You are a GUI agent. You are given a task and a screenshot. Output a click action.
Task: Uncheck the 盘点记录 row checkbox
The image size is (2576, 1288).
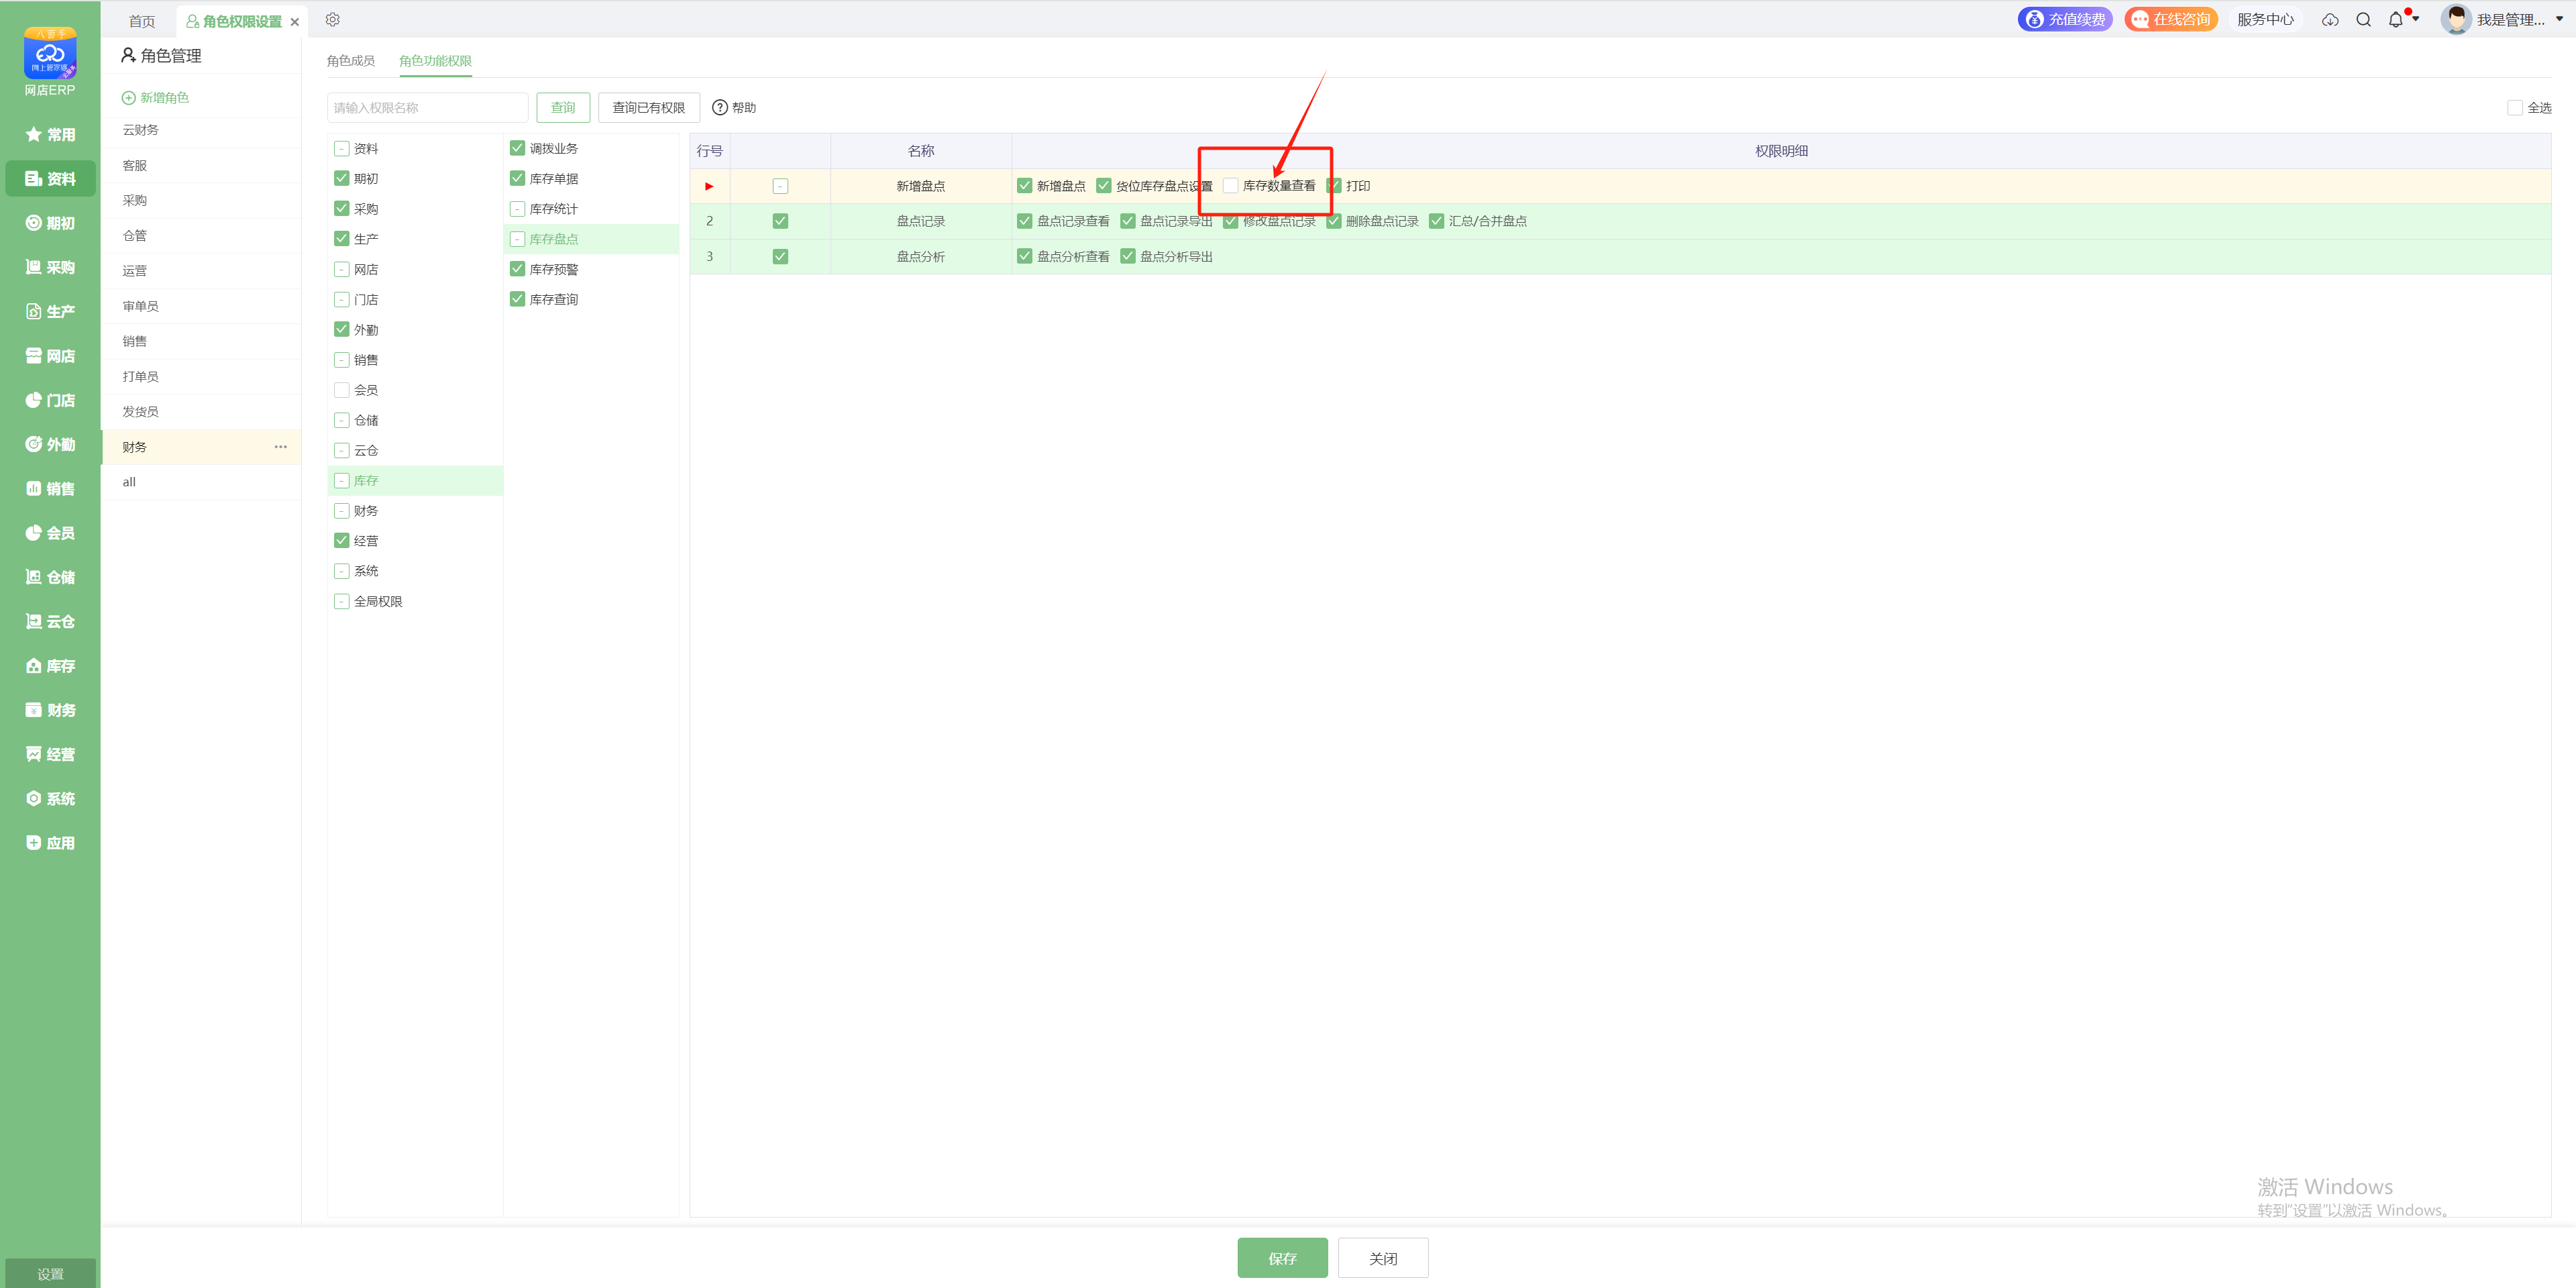point(781,221)
